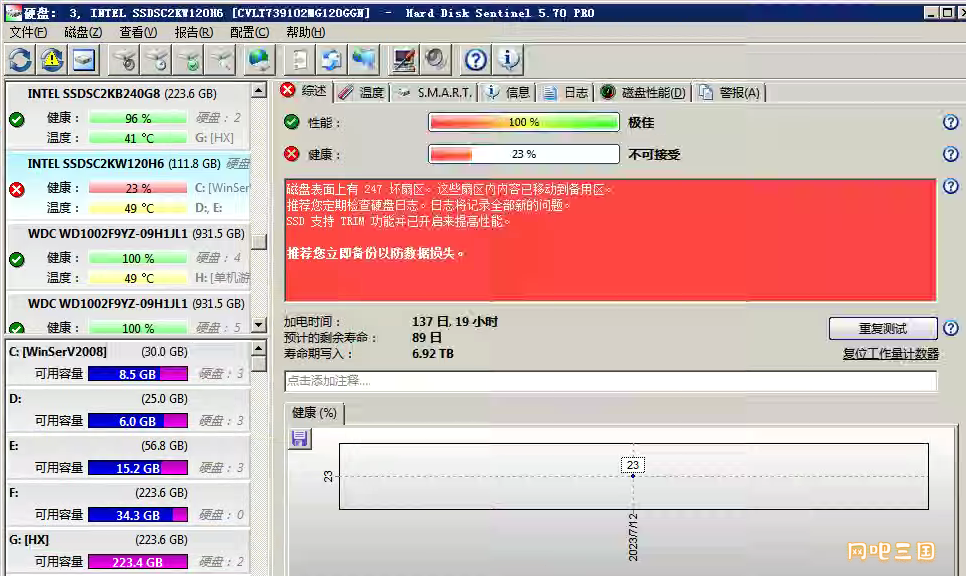Click the 点击添加注释 comment field
This screenshot has height=576, width=966.
click(611, 381)
